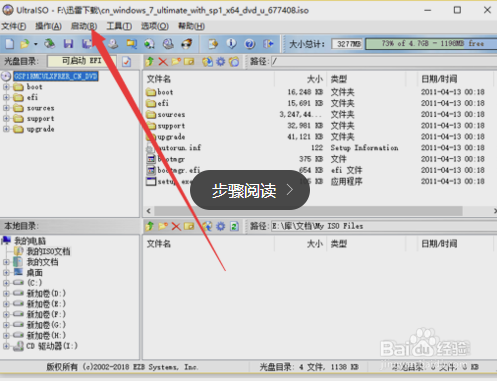Click the 大小总计 field showing 3277MB
This screenshot has height=382, width=497.
[x=348, y=44]
